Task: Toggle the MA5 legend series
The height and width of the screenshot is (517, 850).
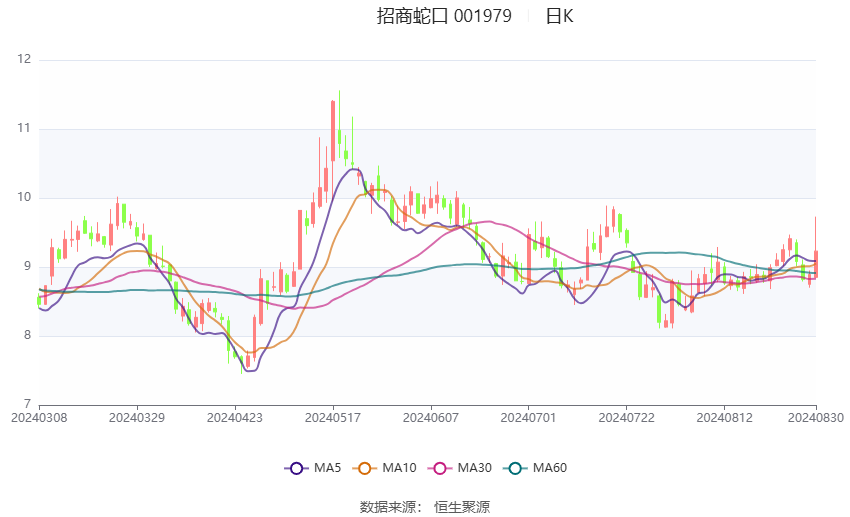Action: click(x=313, y=468)
